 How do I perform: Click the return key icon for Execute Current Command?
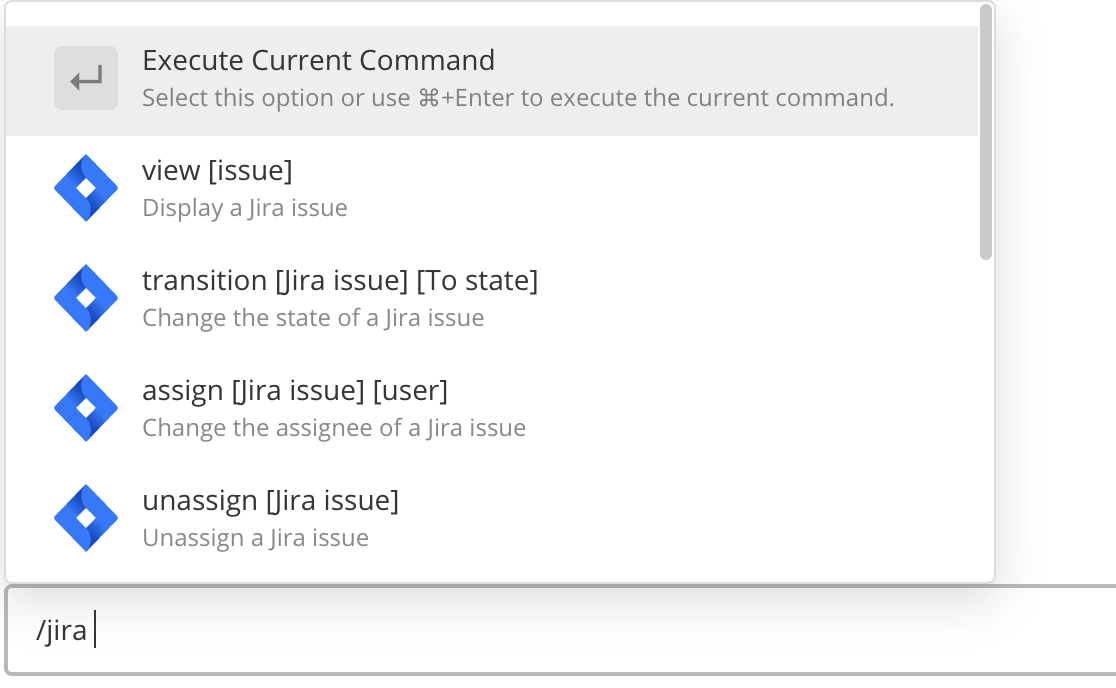(85, 77)
